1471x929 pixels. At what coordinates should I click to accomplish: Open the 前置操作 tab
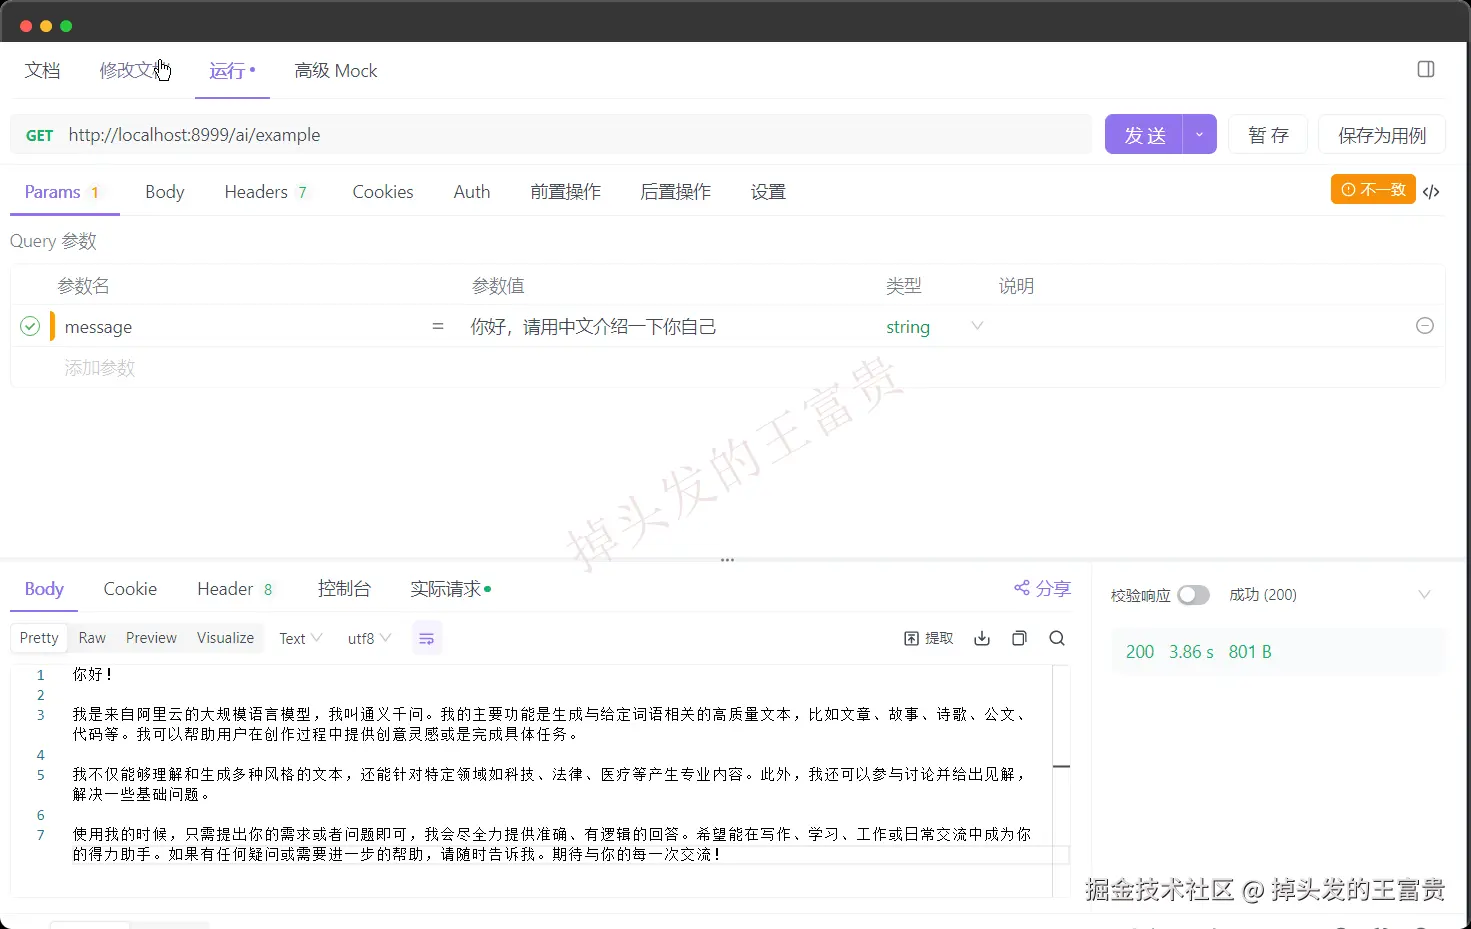click(566, 191)
